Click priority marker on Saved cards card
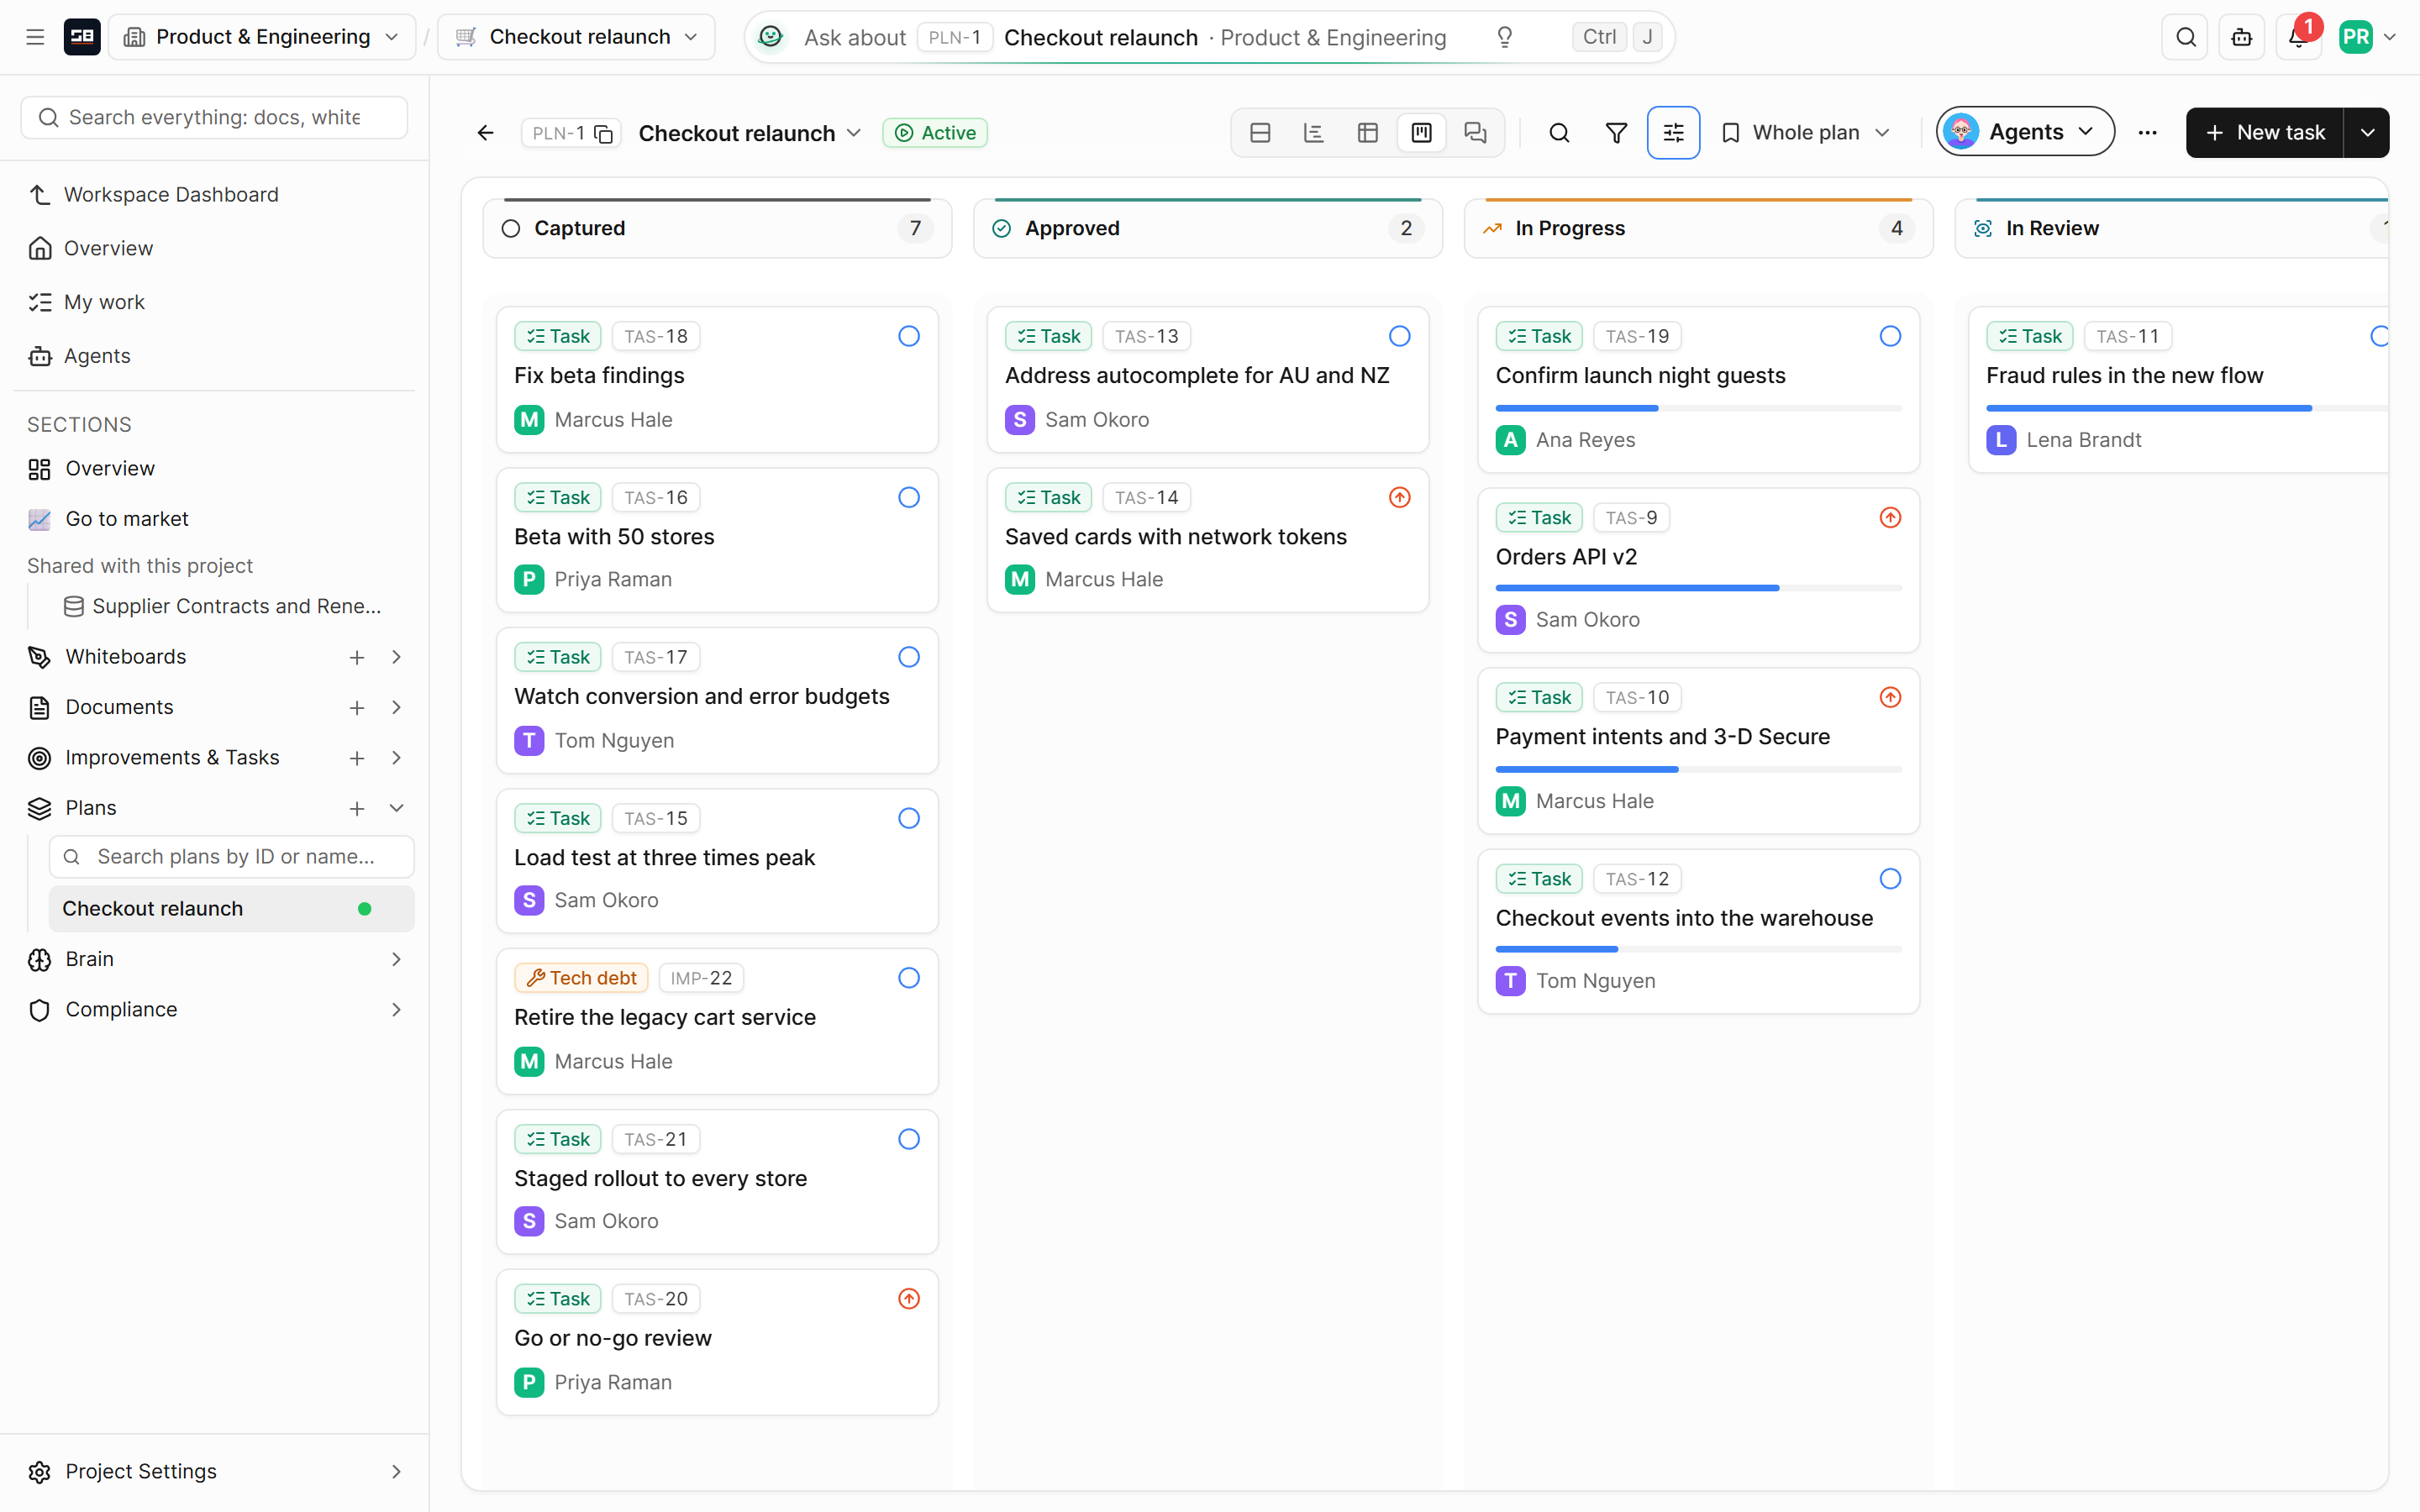This screenshot has width=2420, height=1512. [x=1399, y=497]
